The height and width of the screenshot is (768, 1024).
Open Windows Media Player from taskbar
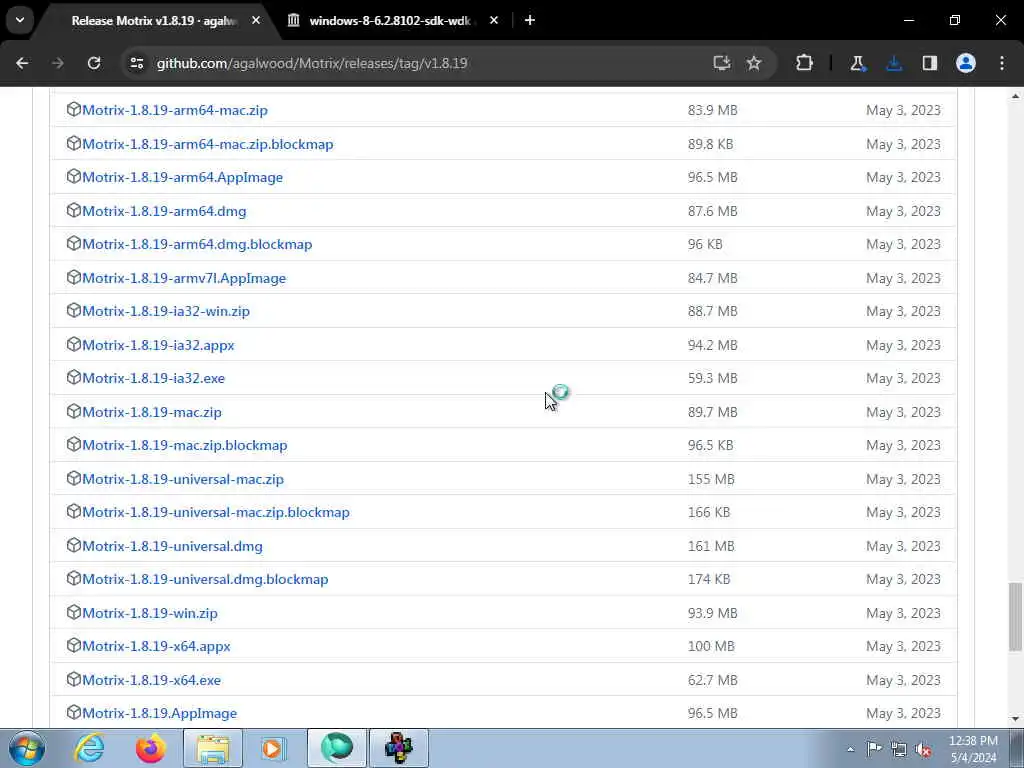tap(273, 748)
